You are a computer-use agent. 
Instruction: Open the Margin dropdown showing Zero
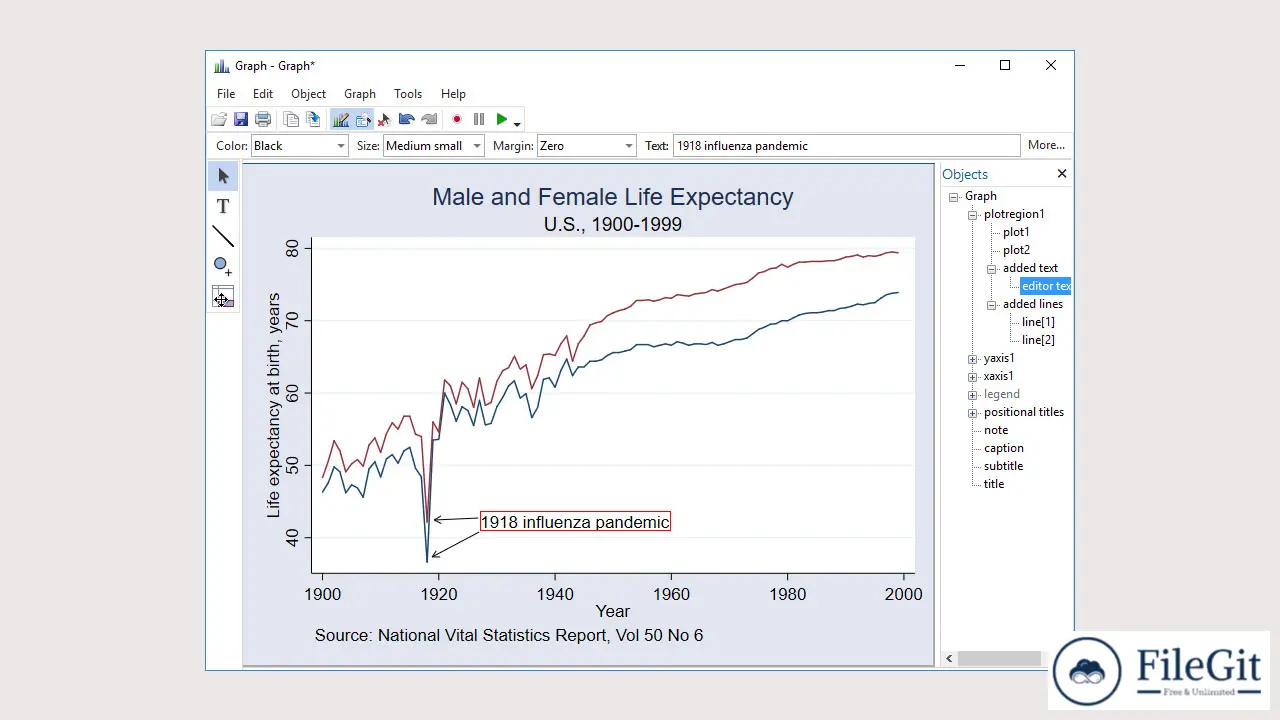(x=586, y=146)
